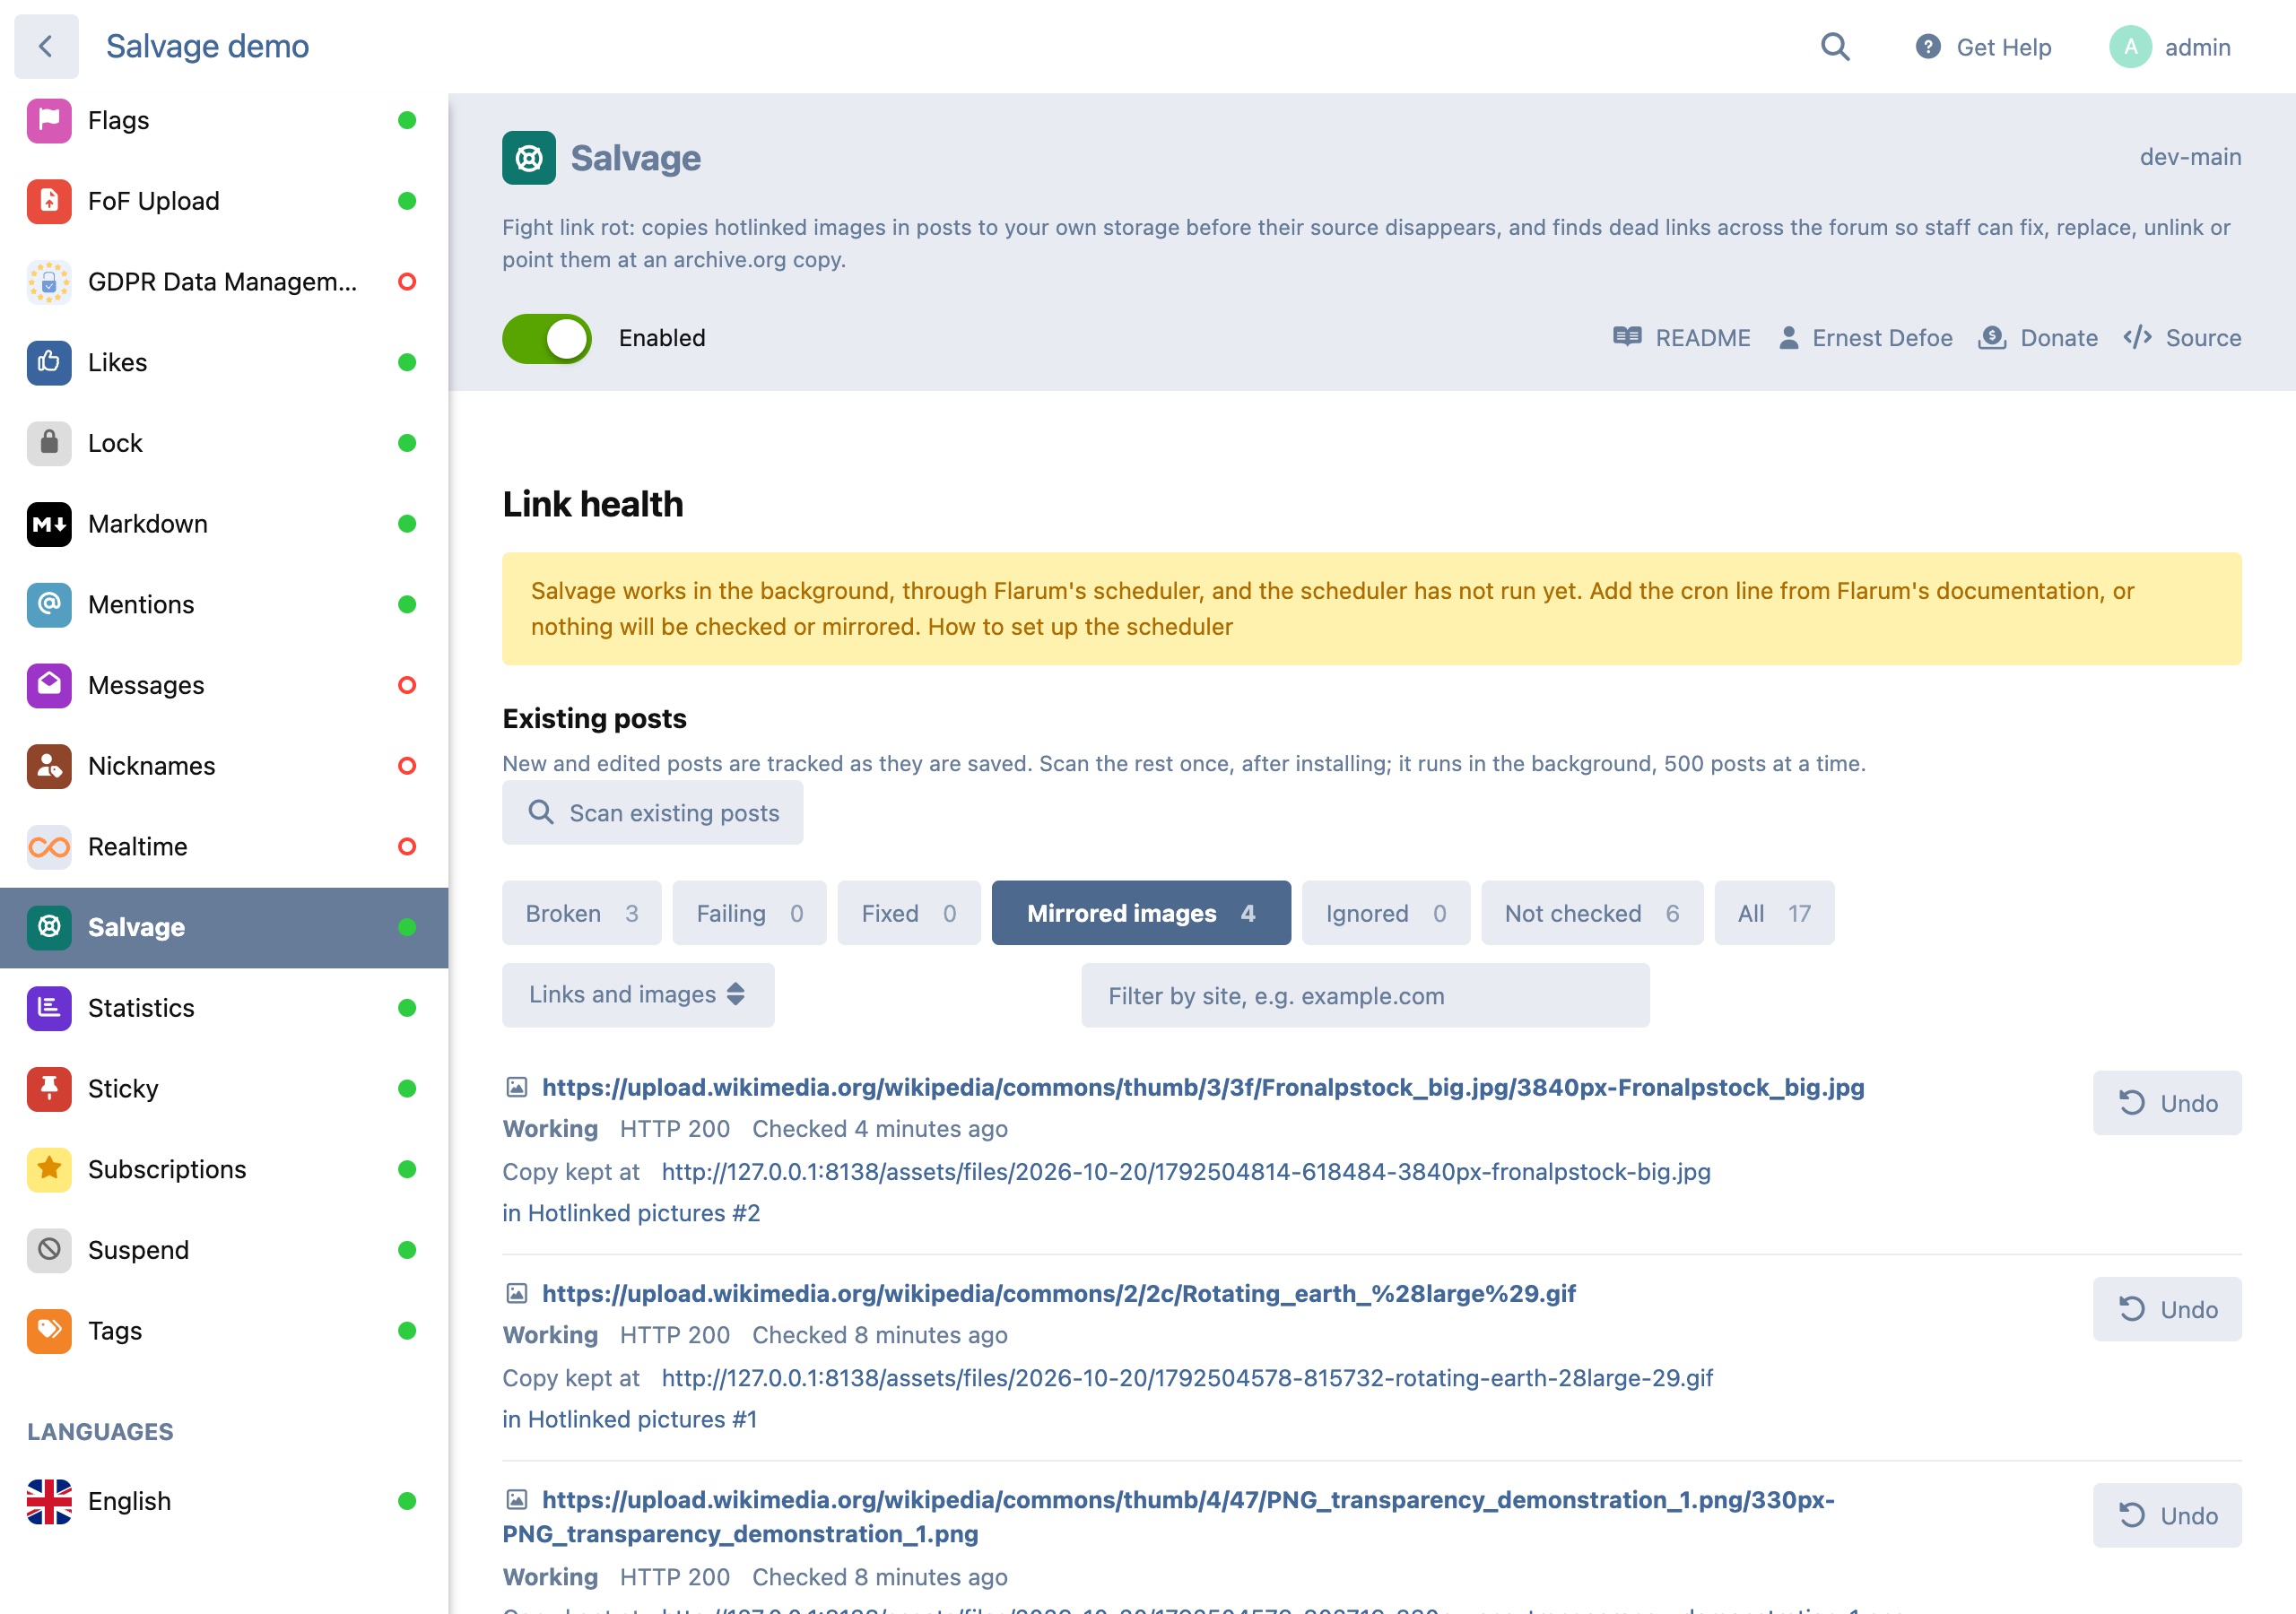Viewport: 2296px width, 1614px height.
Task: Toggle the Salvage Enabled switch off
Action: pyautogui.click(x=546, y=339)
